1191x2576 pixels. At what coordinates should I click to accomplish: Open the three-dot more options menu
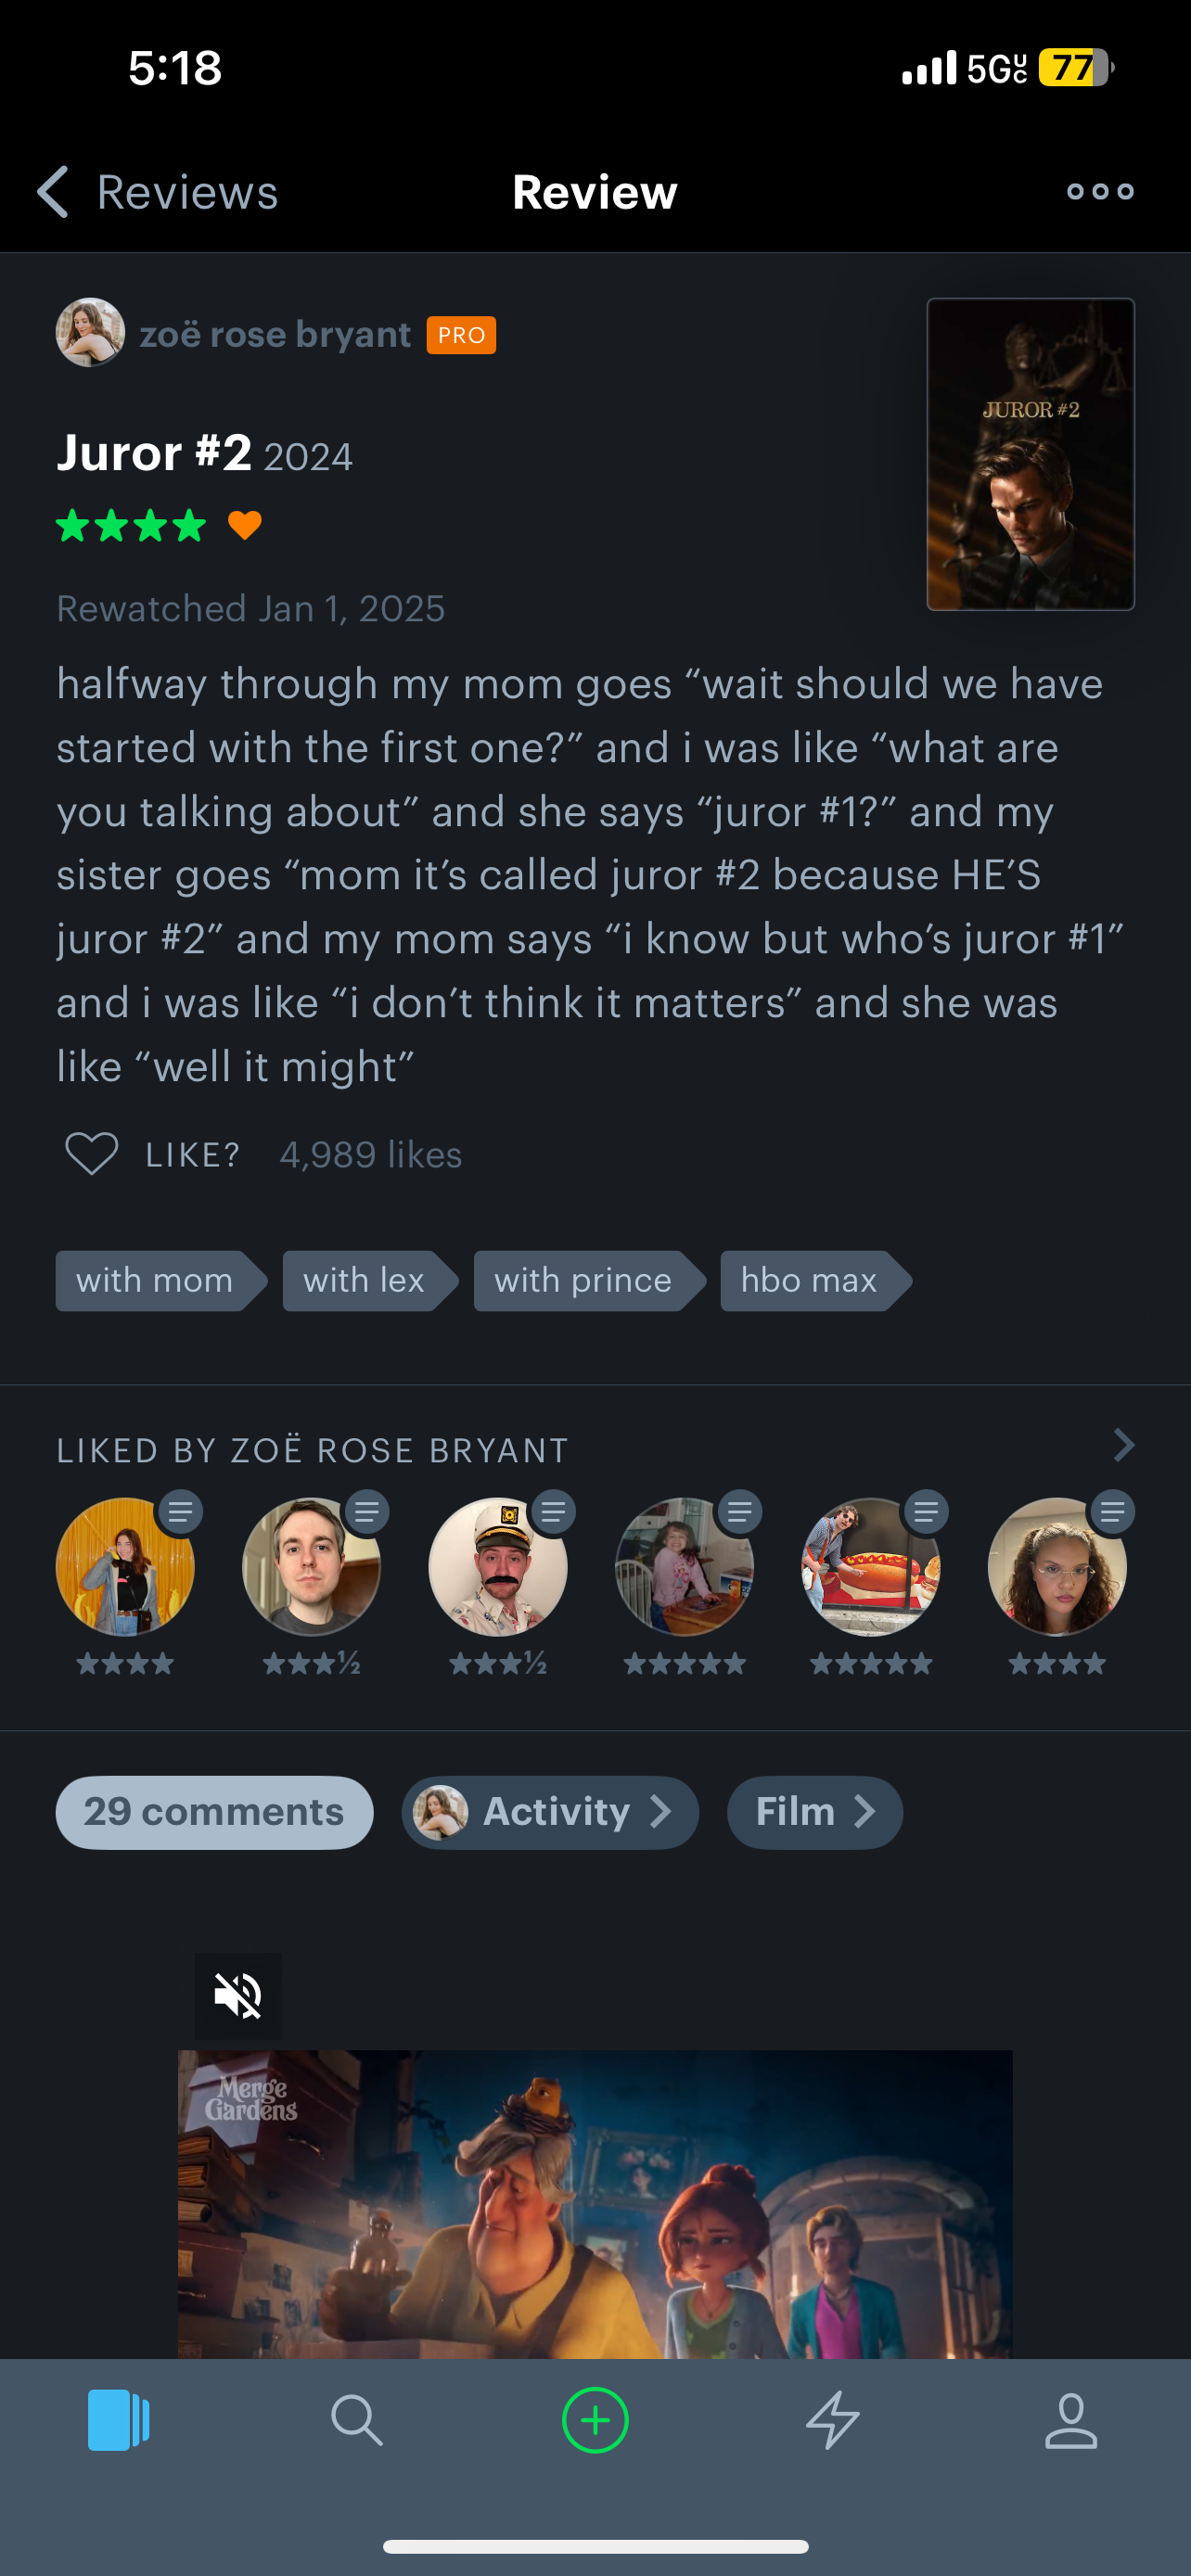1099,191
